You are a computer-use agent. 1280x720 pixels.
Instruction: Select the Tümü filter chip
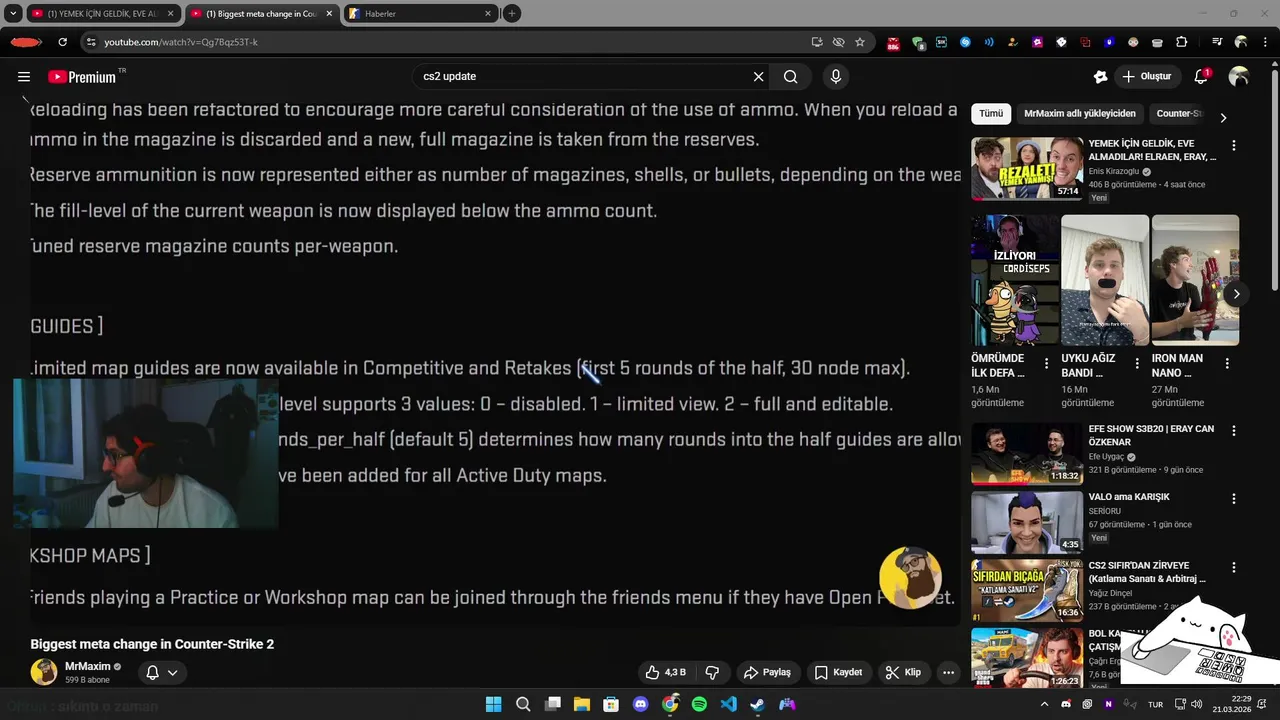pos(991,114)
